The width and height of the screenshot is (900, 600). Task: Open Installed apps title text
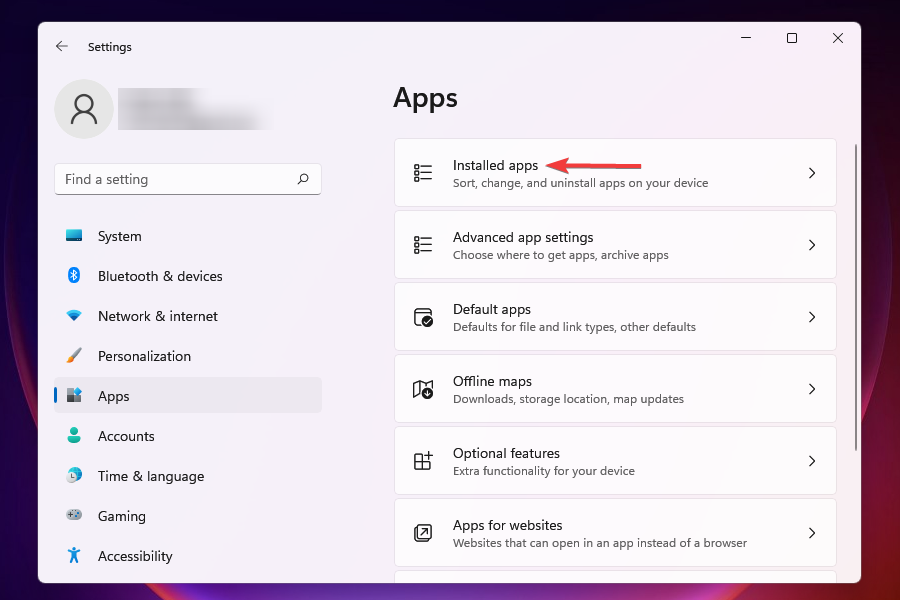pyautogui.click(x=495, y=165)
